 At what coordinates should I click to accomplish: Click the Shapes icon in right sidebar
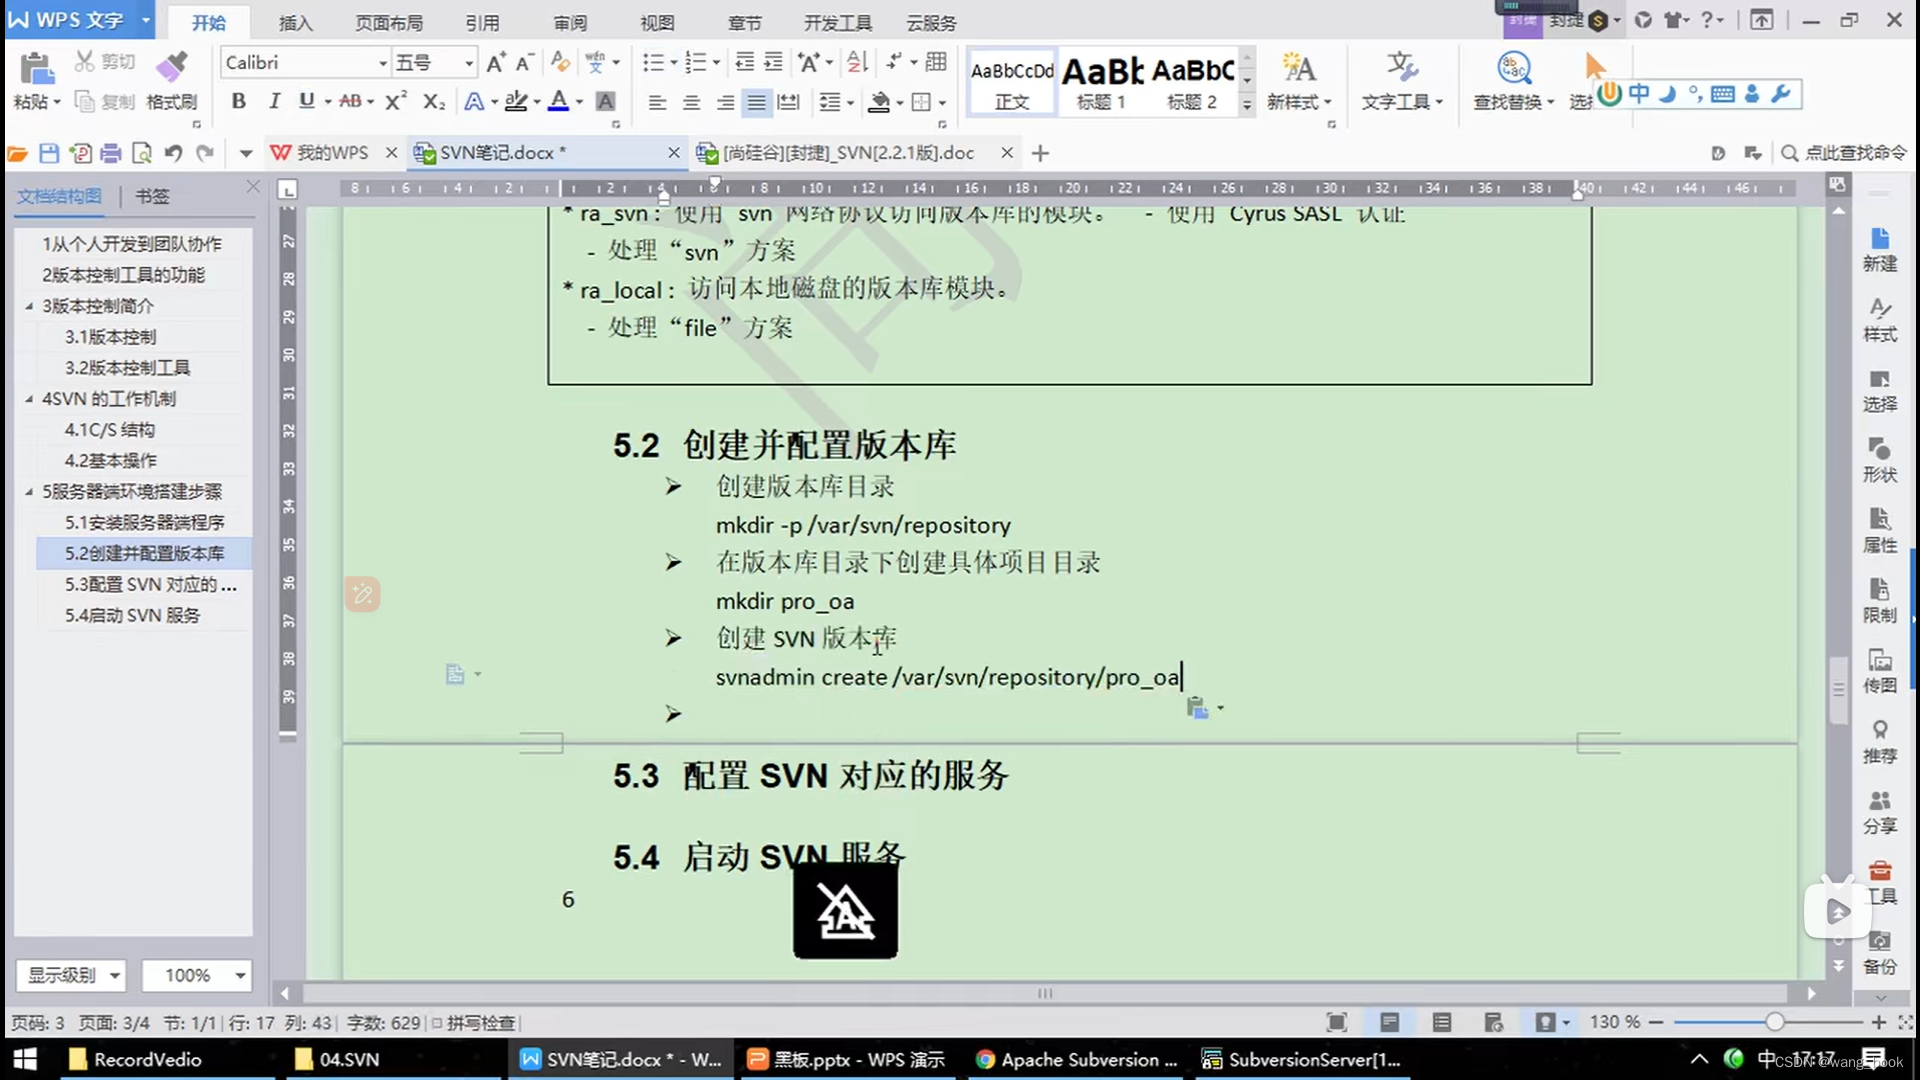click(1879, 460)
